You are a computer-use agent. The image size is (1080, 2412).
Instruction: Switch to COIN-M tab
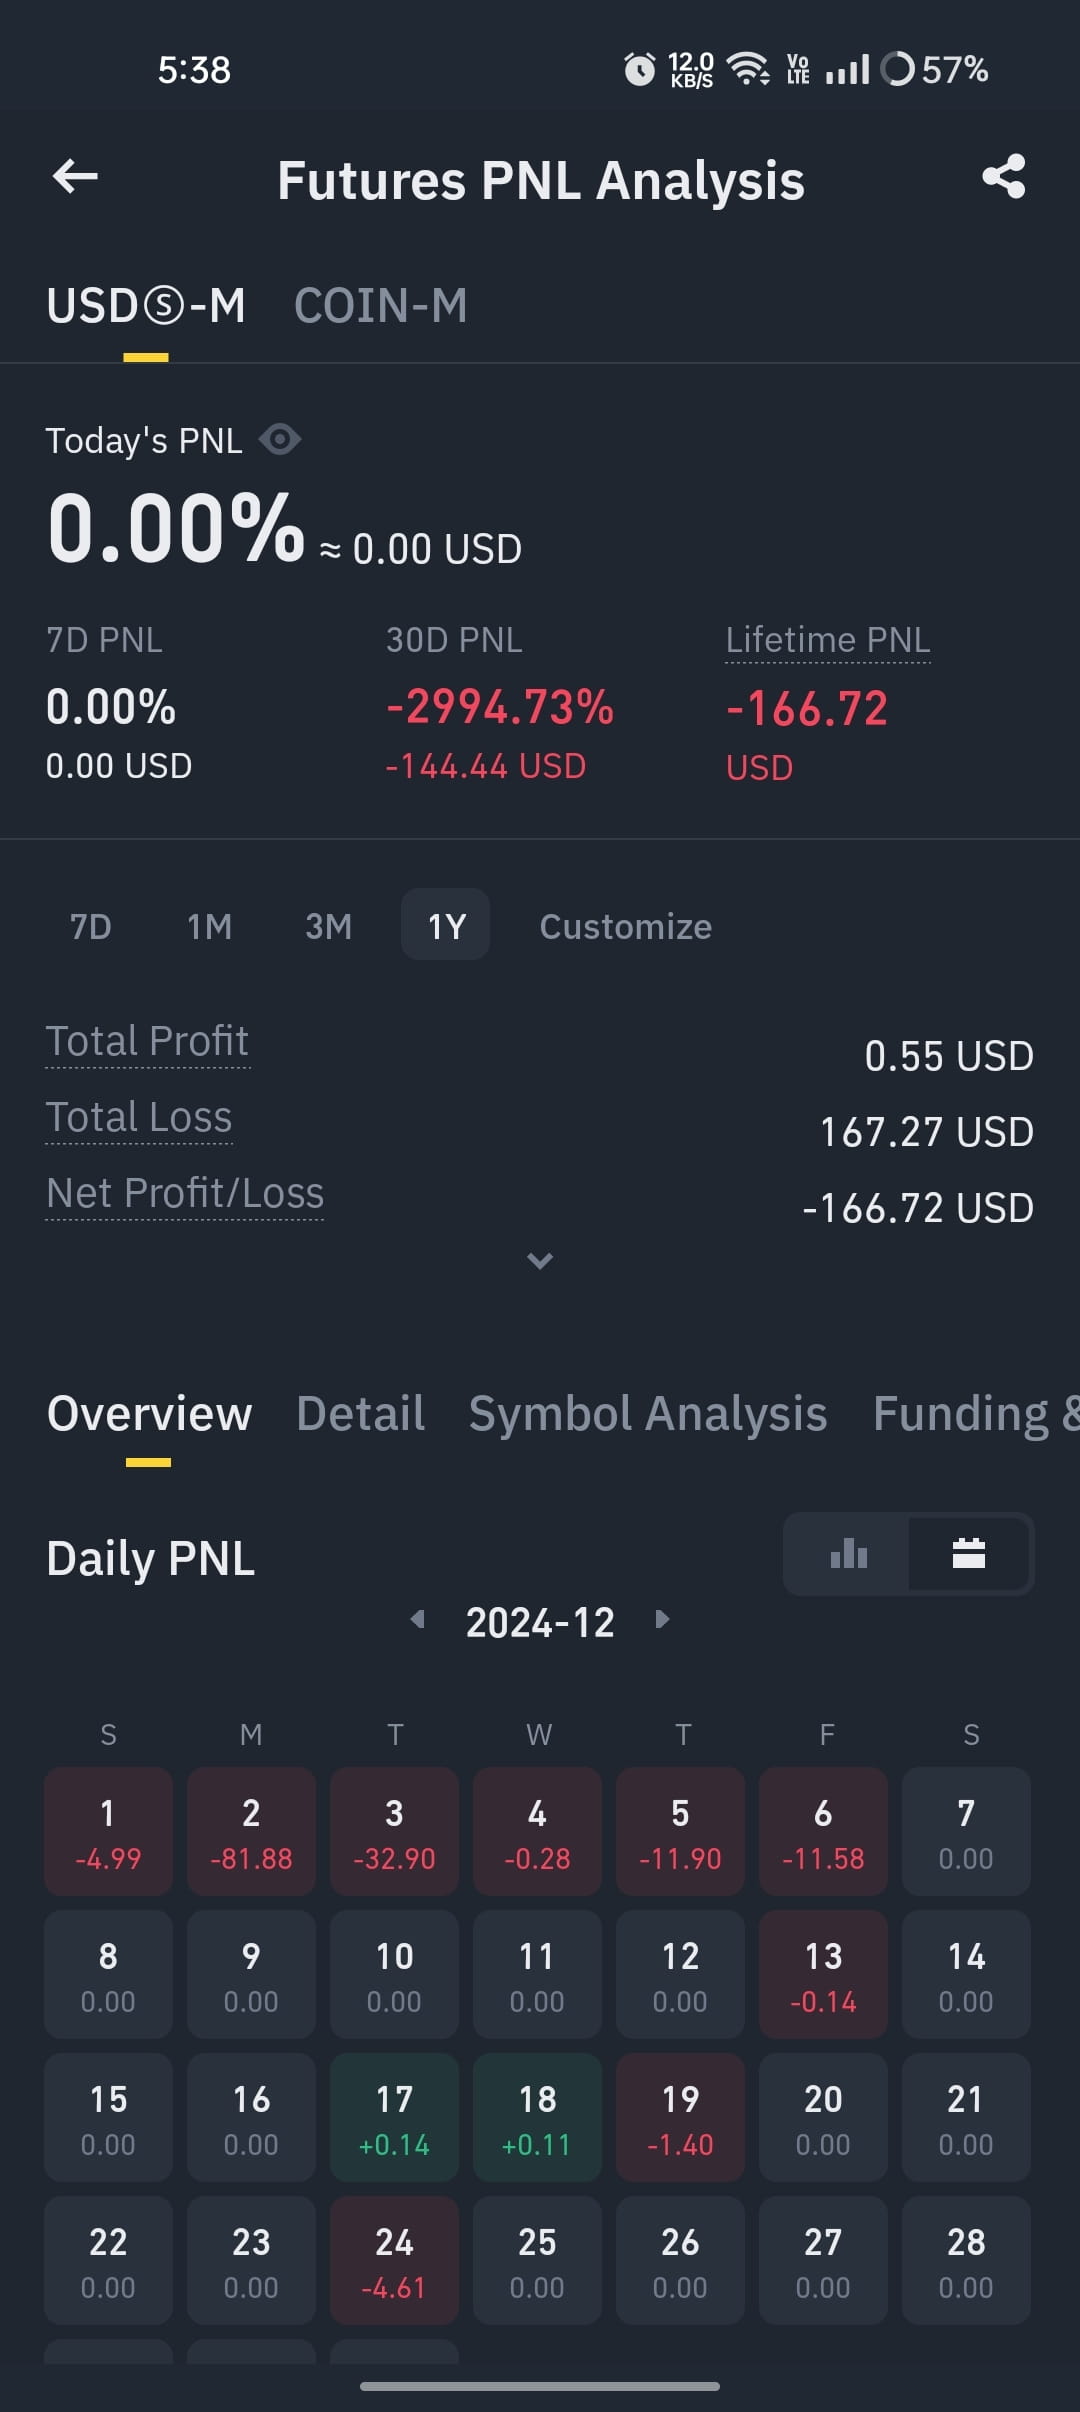coord(381,306)
